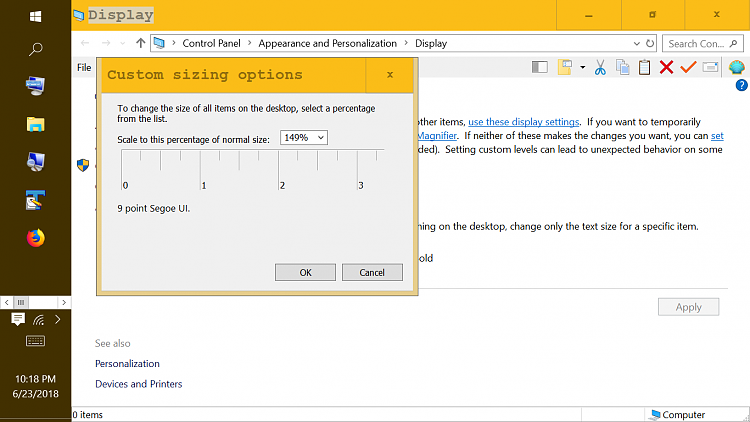Open network wireless tray icon
Viewport: 750px width, 422px height.
click(x=38, y=319)
